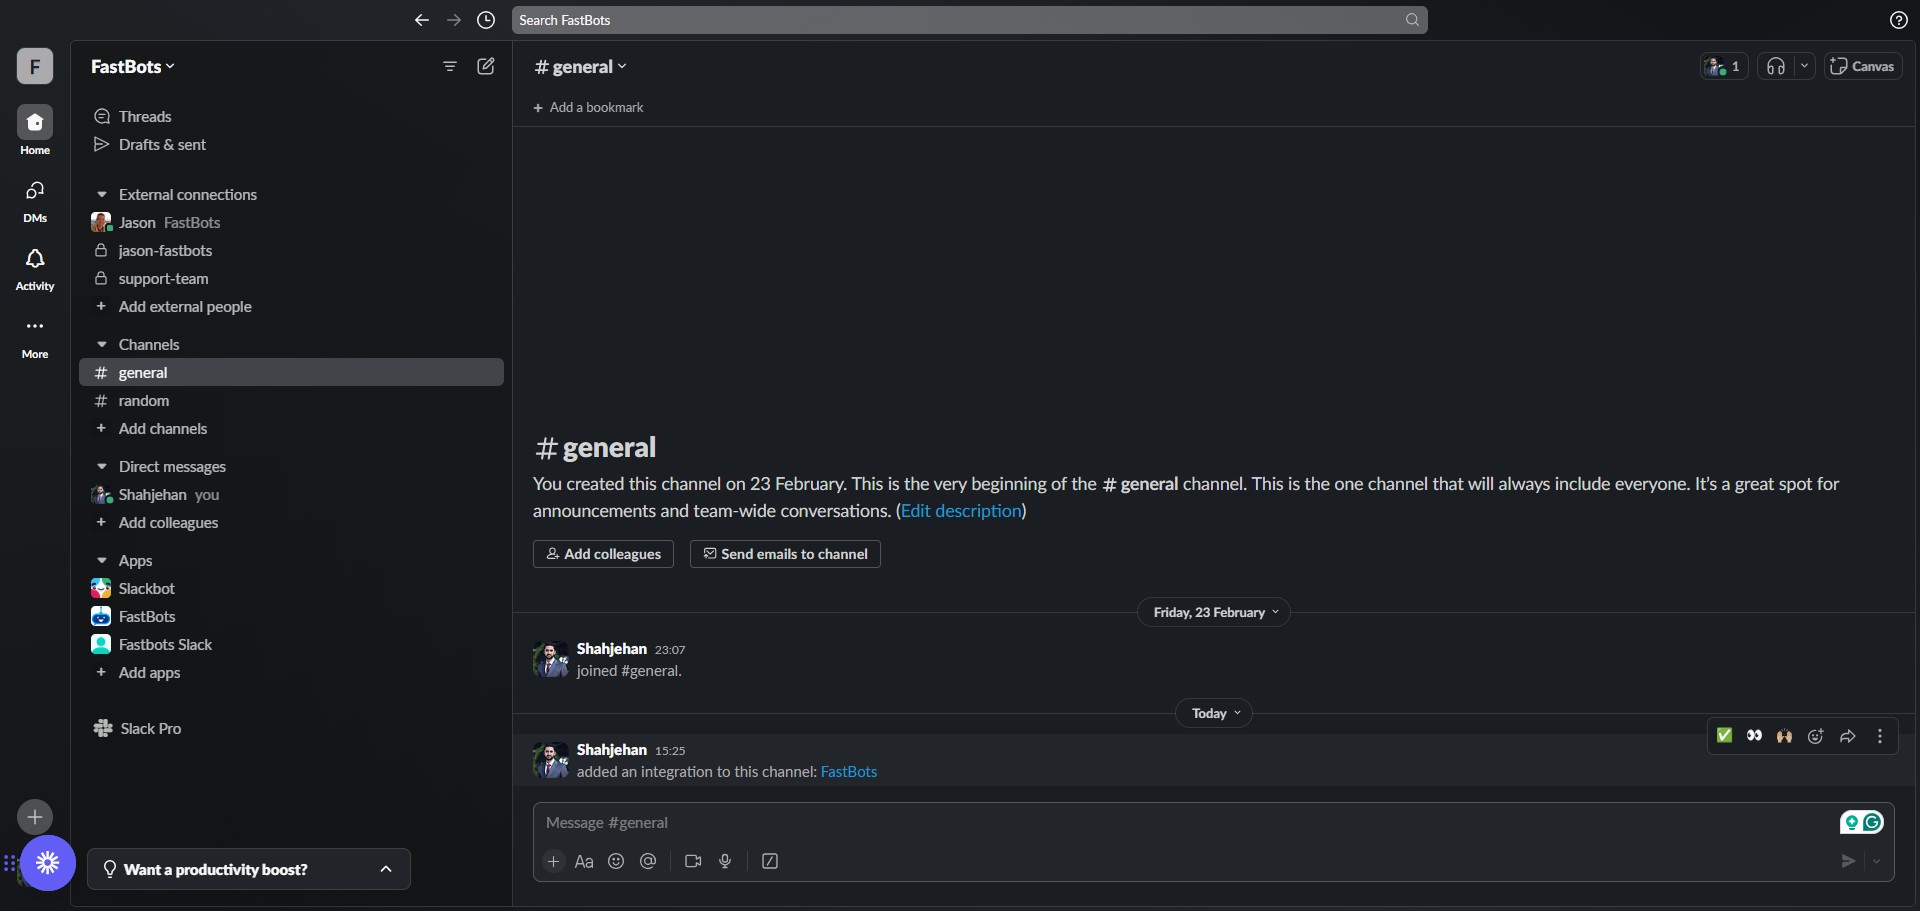This screenshot has height=911, width=1920.
Task: Click the attach plus icon in composer
Action: coord(554,861)
